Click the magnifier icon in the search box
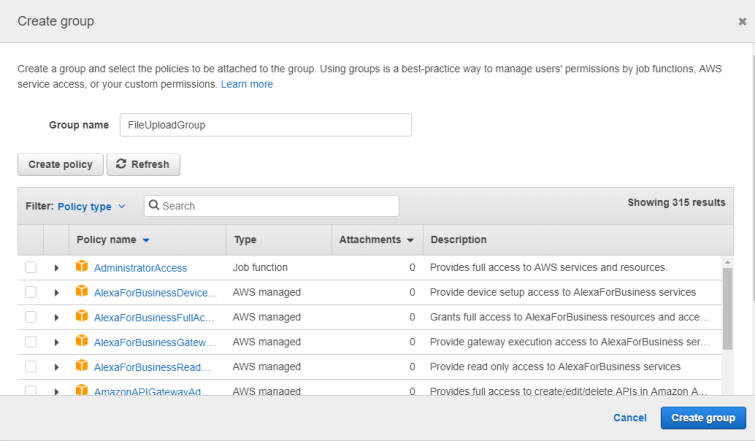The width and height of the screenshot is (755, 441). [154, 206]
